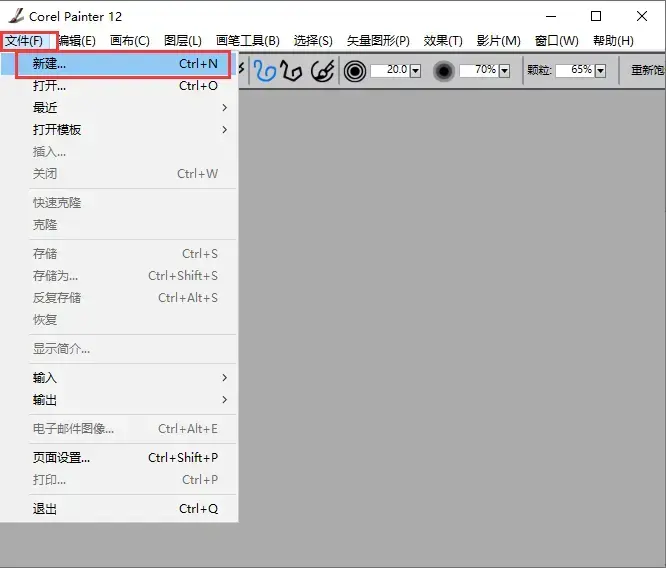The image size is (666, 568).
Task: Close the Corel Painter window
Action: [x=642, y=17]
